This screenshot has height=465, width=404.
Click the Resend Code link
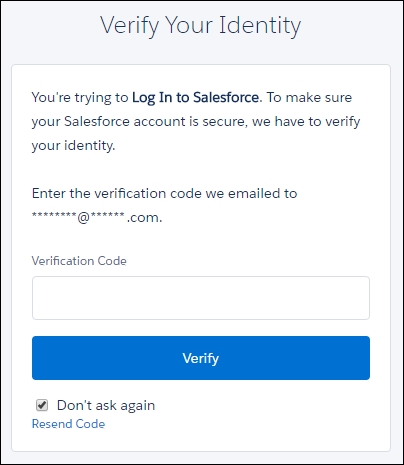68,424
